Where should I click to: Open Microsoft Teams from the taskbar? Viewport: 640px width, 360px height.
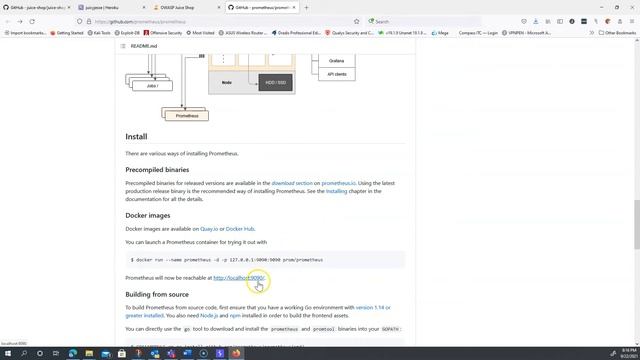(x=171, y=353)
